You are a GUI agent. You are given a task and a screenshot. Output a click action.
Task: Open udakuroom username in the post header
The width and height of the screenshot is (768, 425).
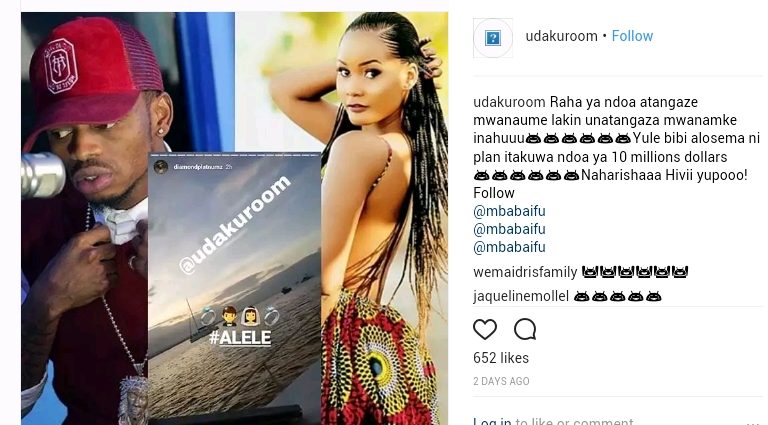(x=561, y=36)
